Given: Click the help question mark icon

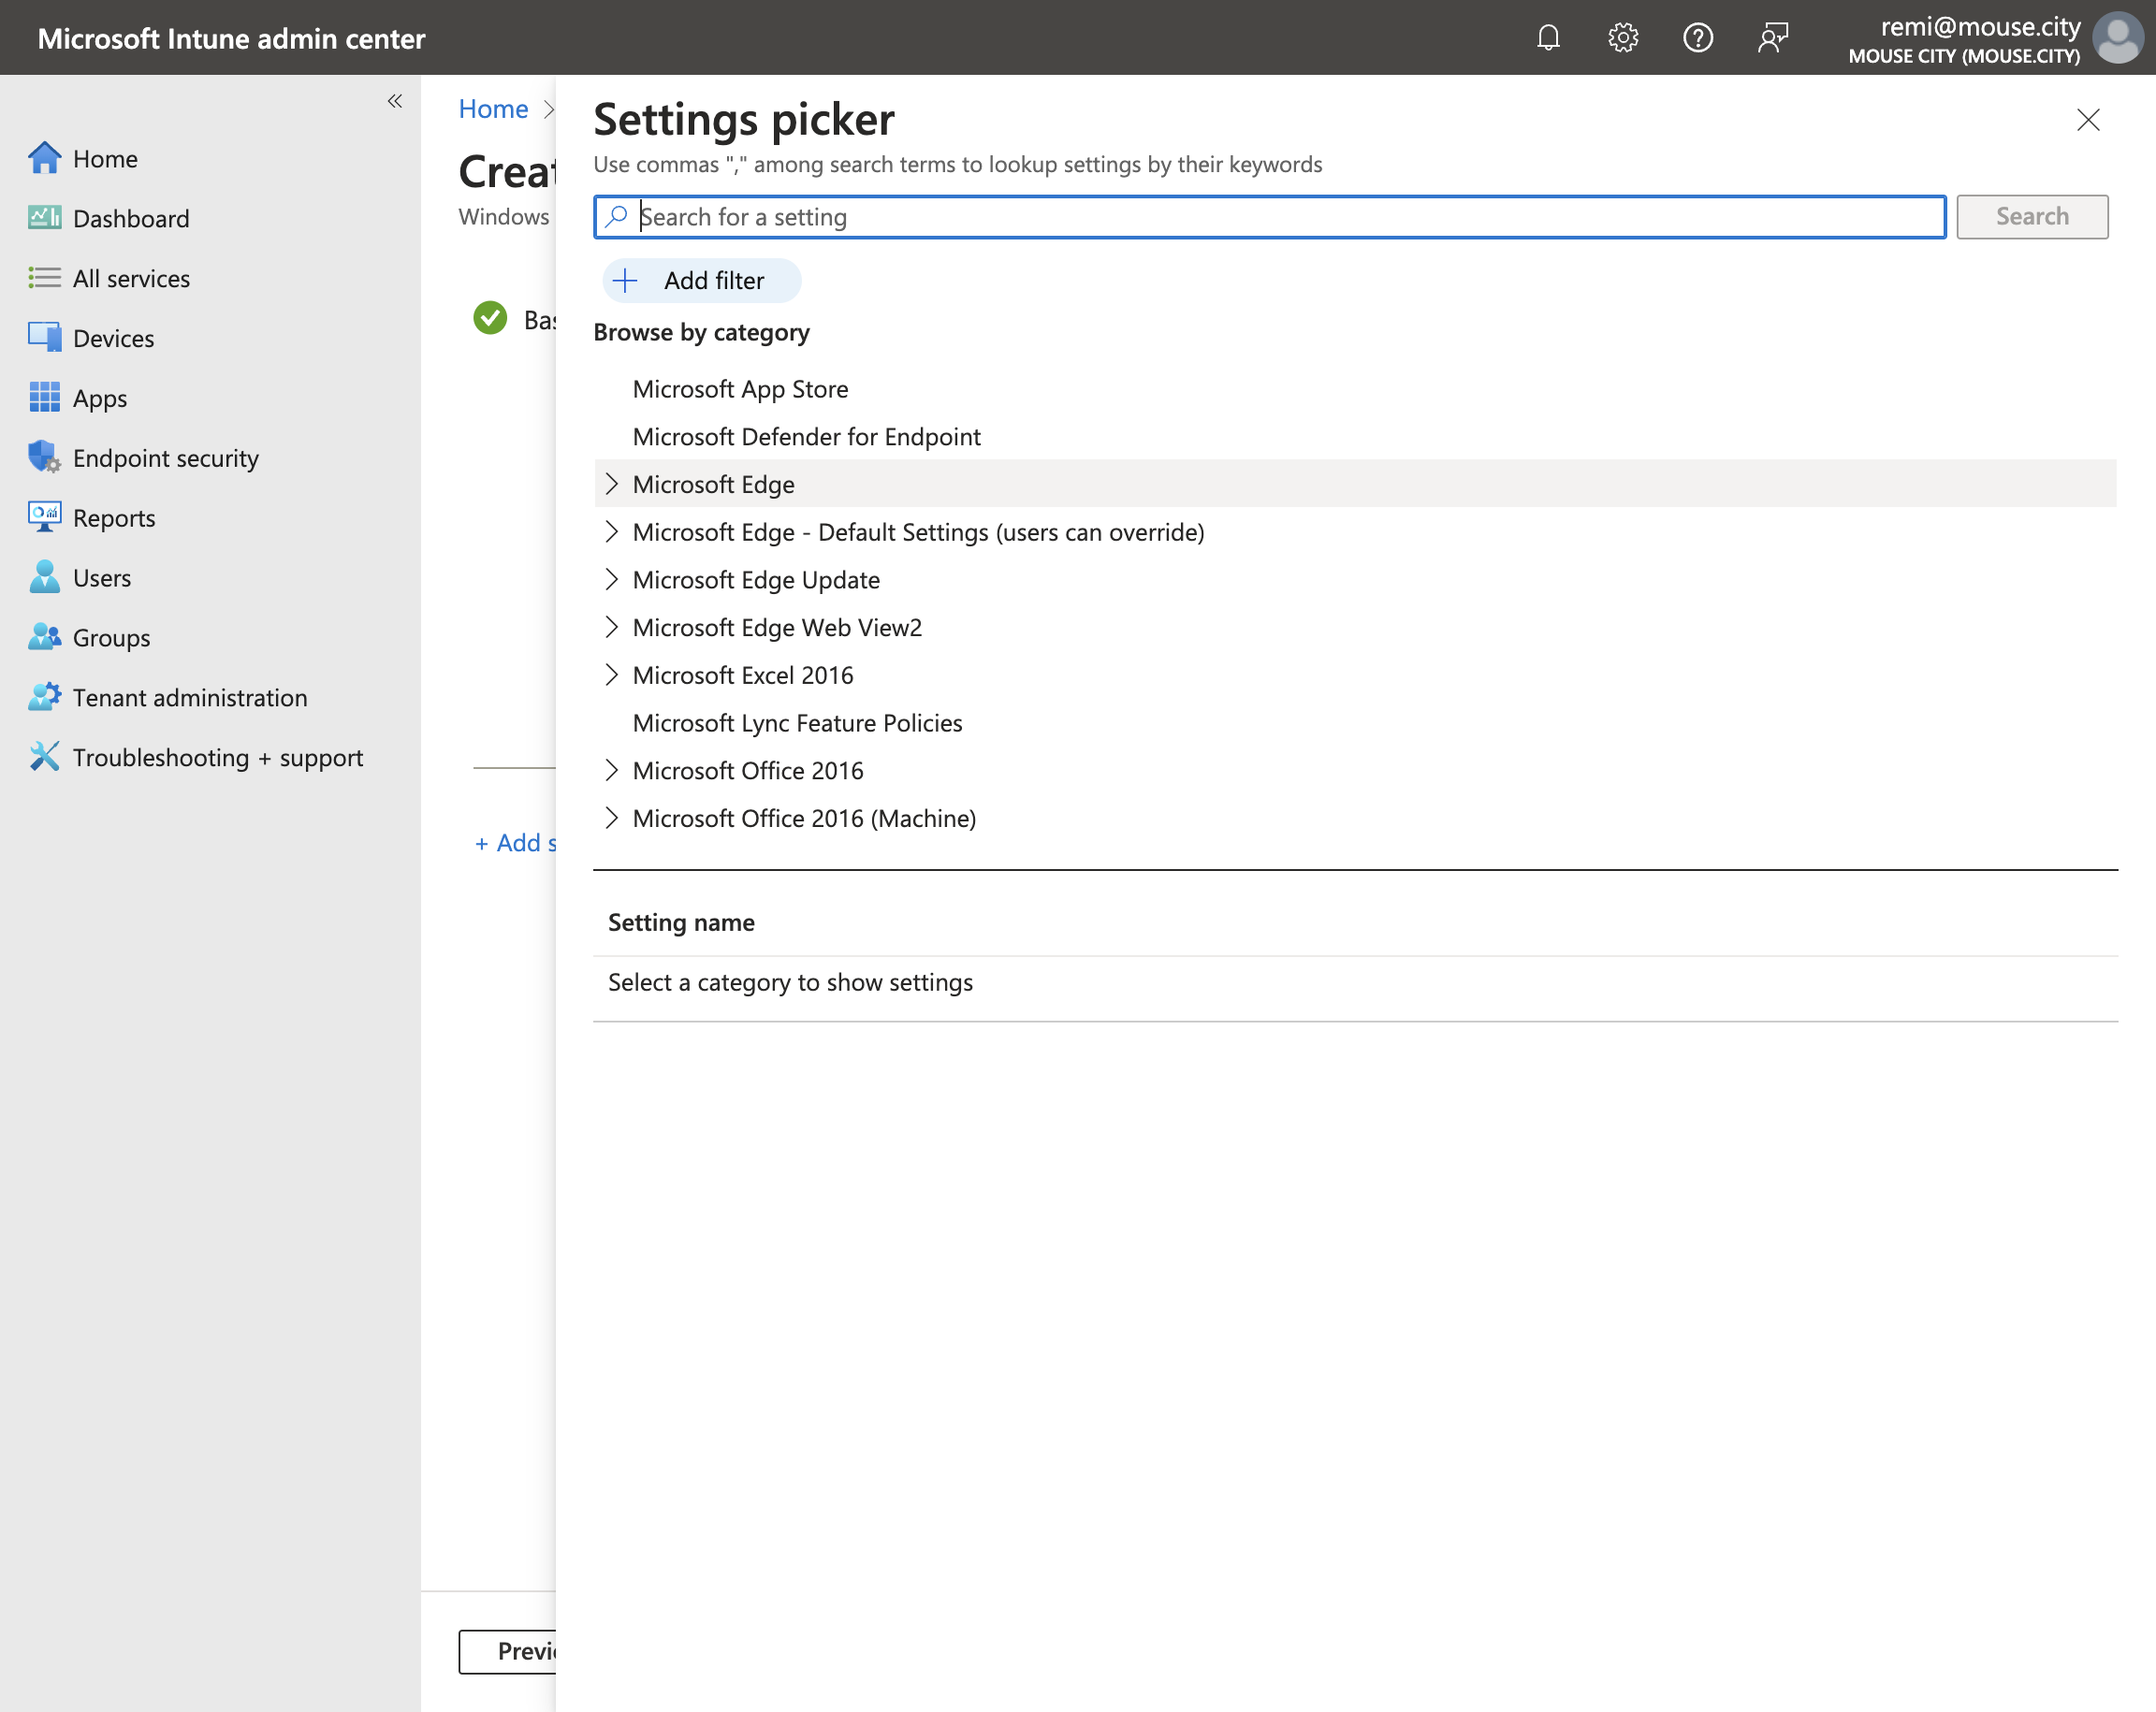Looking at the screenshot, I should (1698, 38).
